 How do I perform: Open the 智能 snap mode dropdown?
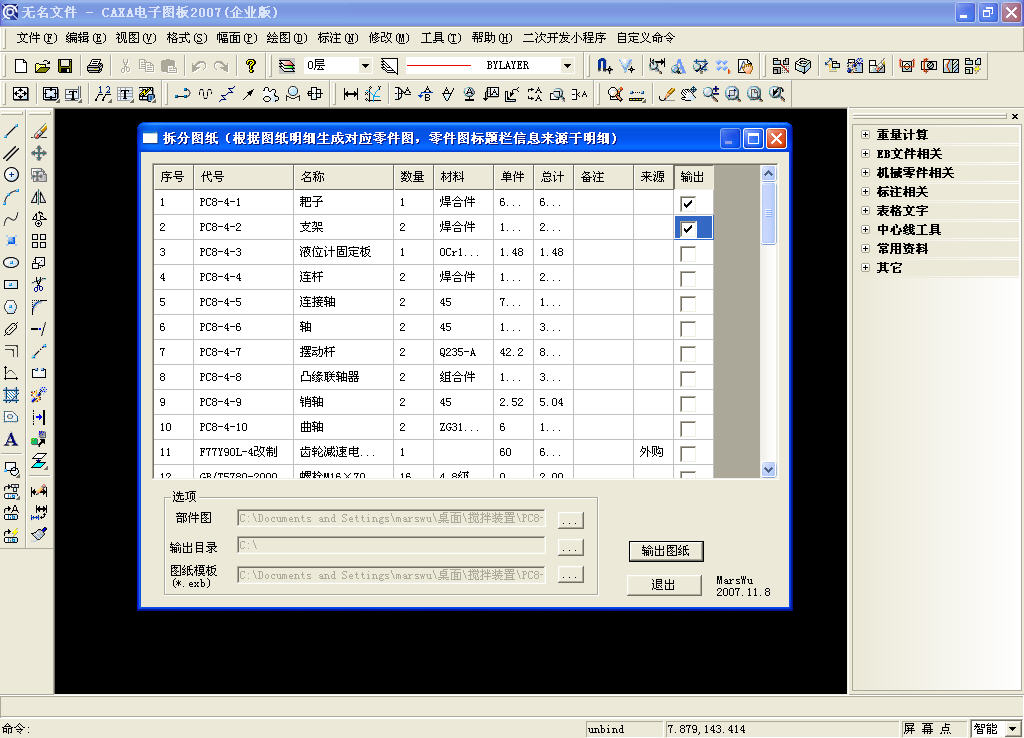1013,729
